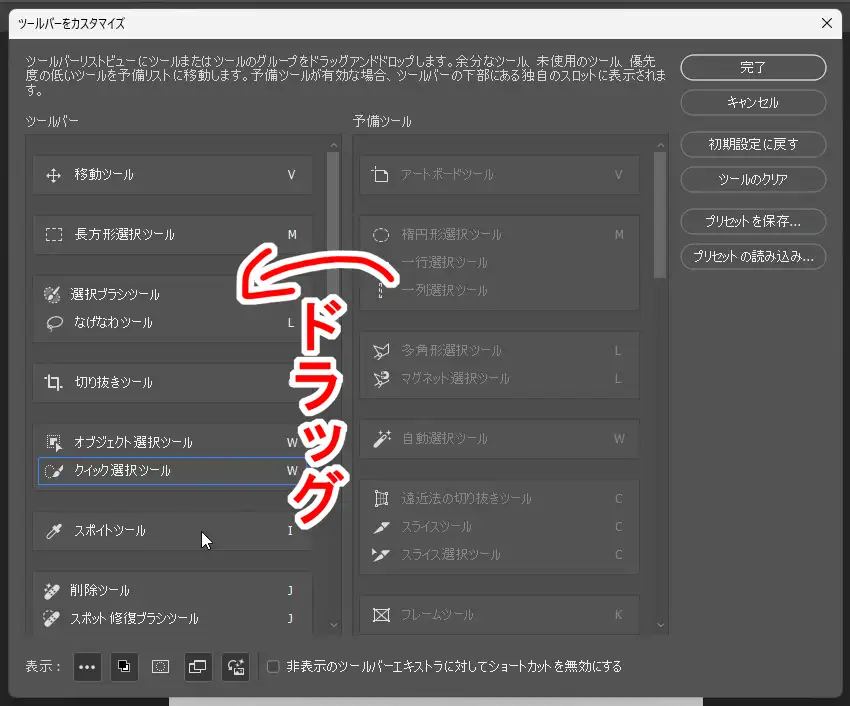
Task: Enable disable-shortcuts for hidden extras checkbox
Action: (x=273, y=666)
